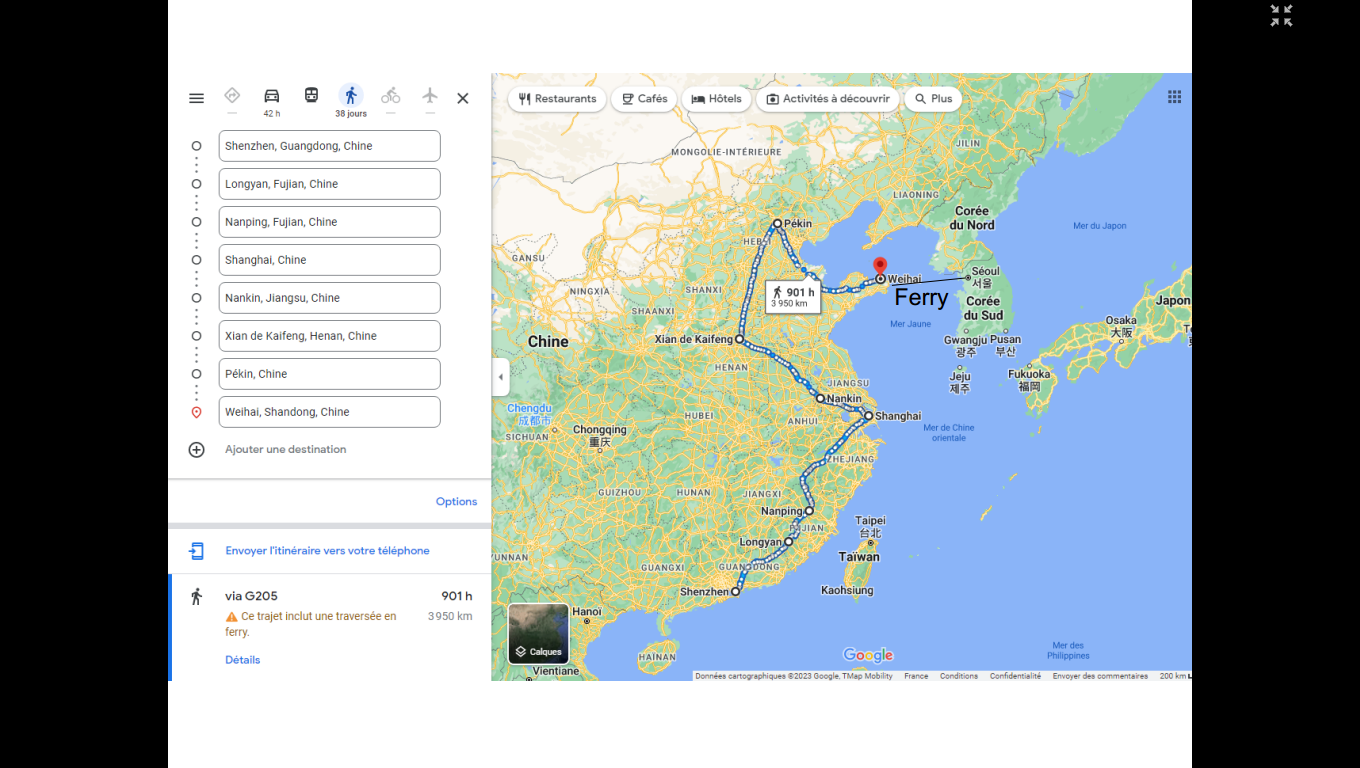This screenshot has height=768, width=1360.
Task: Open the Conditions link in map footer
Action: coord(959,676)
